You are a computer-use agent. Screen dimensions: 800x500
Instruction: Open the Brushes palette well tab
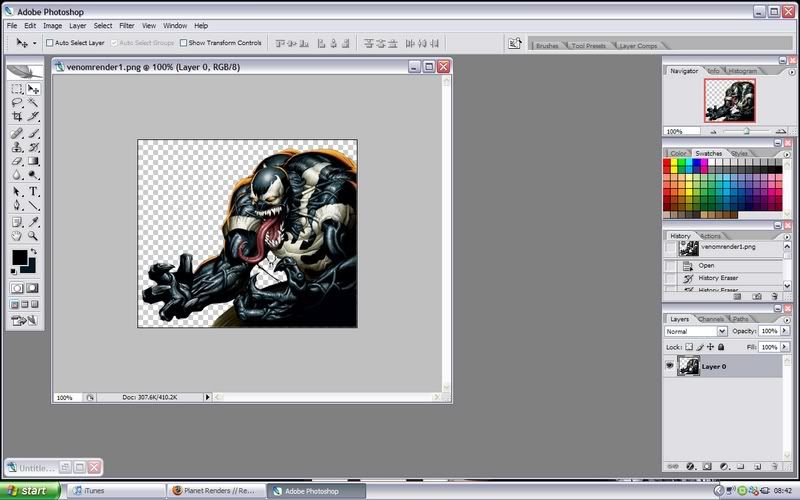(547, 46)
